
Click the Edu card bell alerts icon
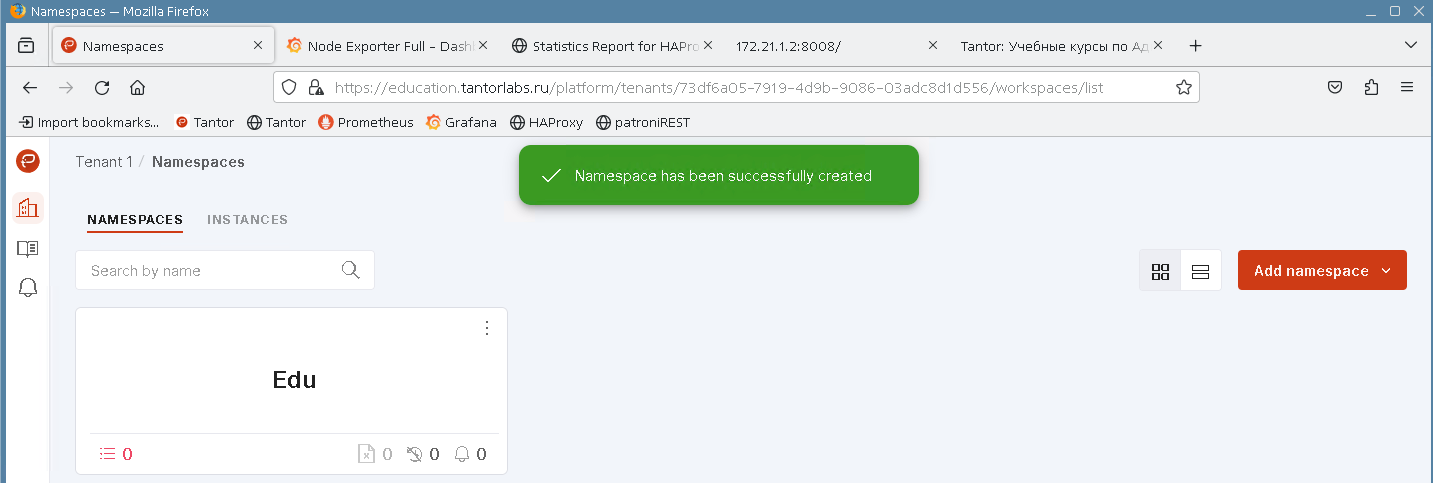[462, 454]
